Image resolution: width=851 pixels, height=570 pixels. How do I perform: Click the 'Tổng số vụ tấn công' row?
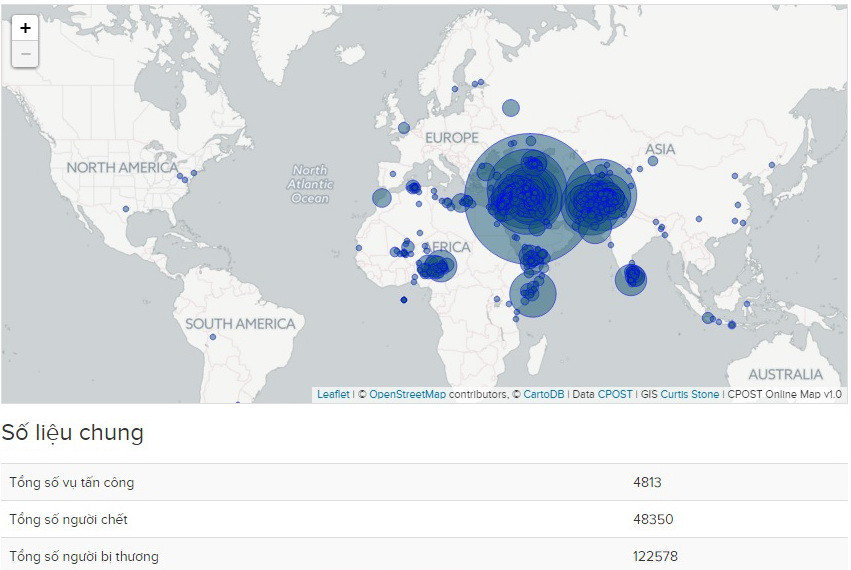pos(424,482)
